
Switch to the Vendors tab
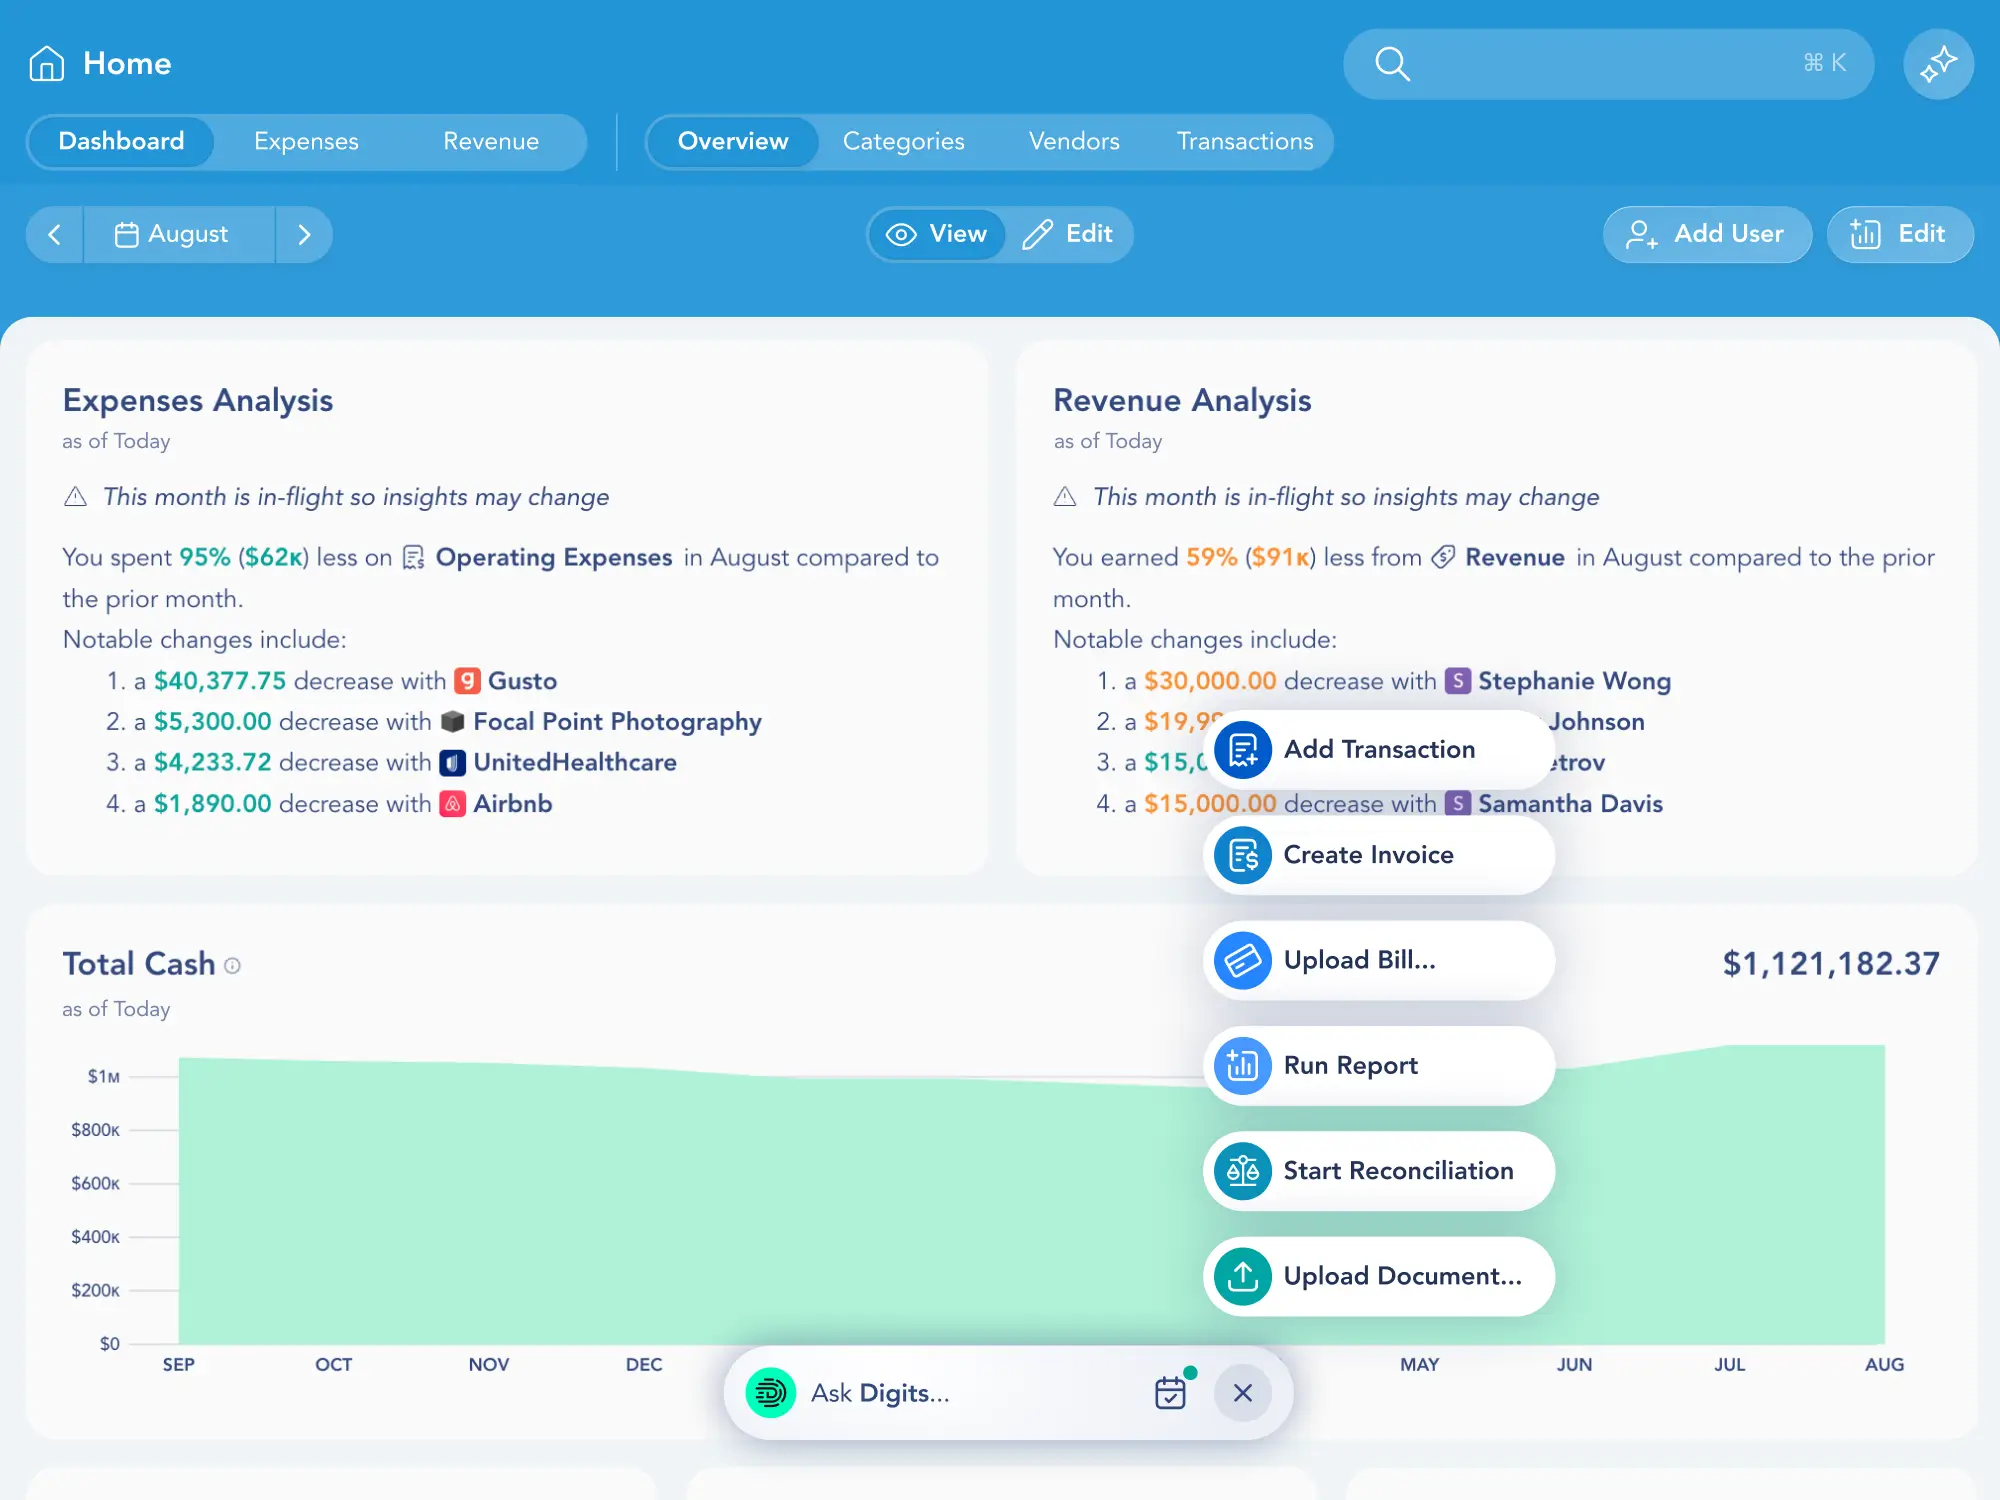pos(1073,141)
